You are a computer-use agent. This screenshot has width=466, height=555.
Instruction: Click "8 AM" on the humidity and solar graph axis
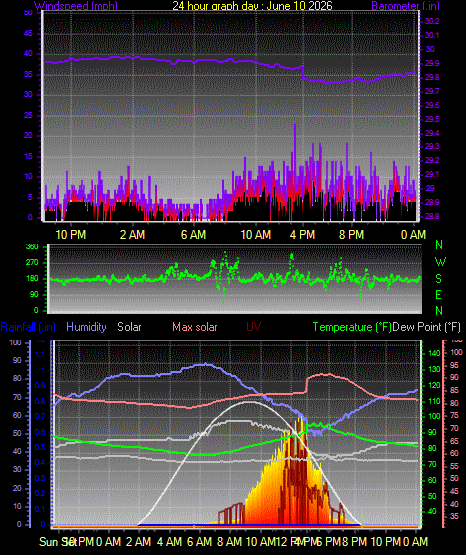229,542
